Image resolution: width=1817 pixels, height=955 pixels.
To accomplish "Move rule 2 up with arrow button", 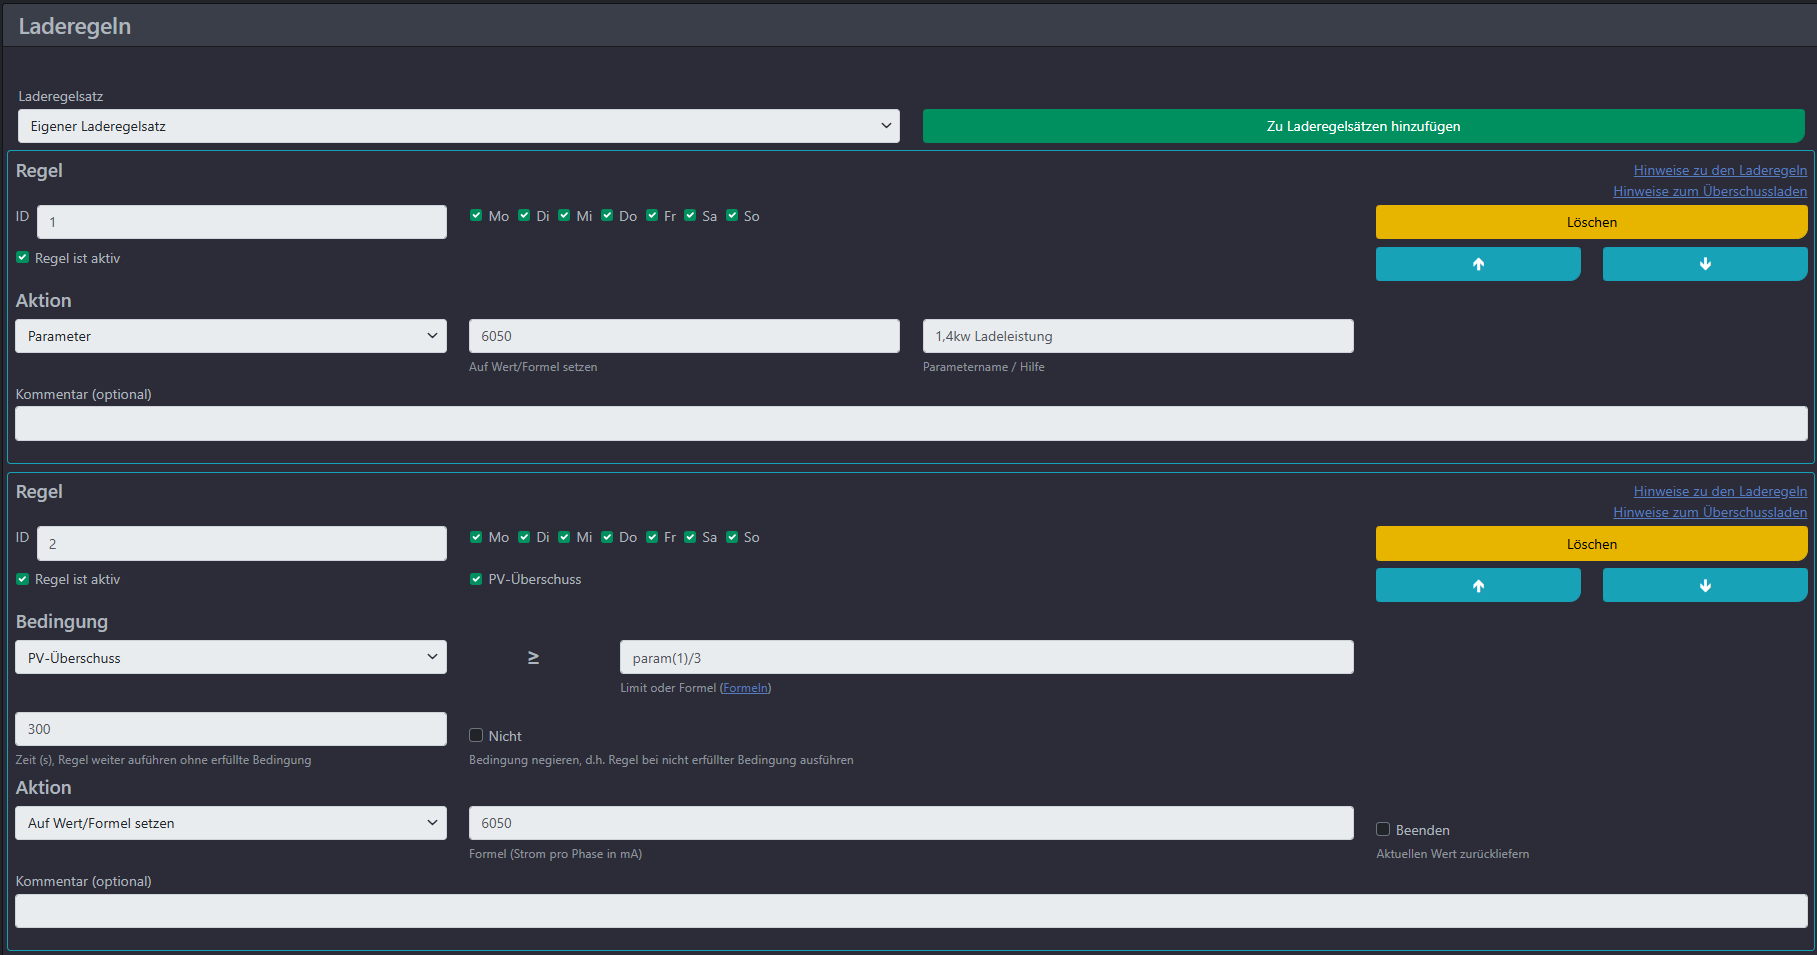I will pos(1477,586).
